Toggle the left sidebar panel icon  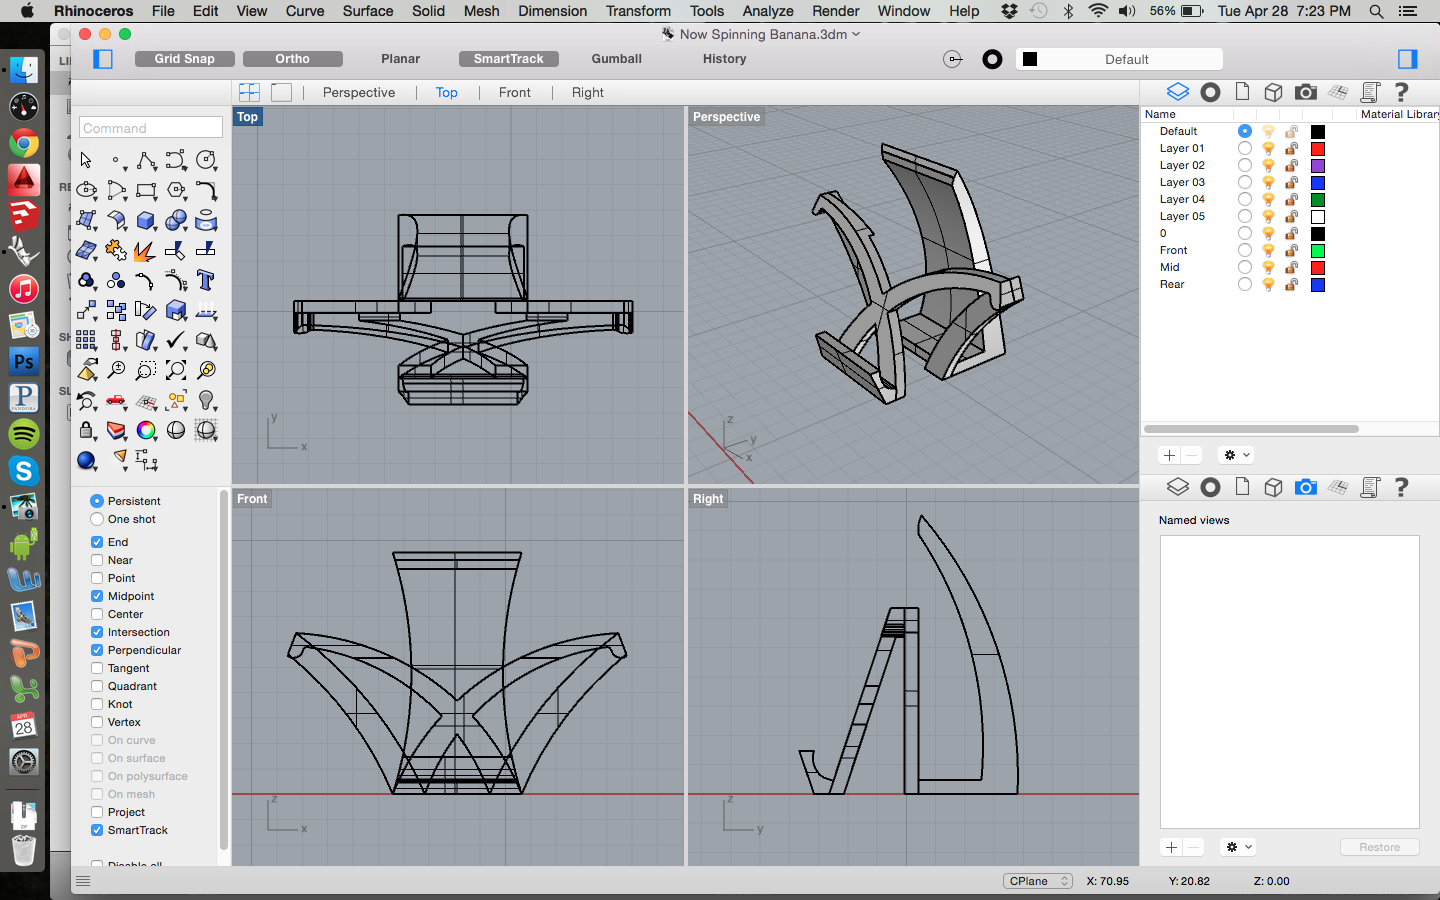(x=103, y=59)
